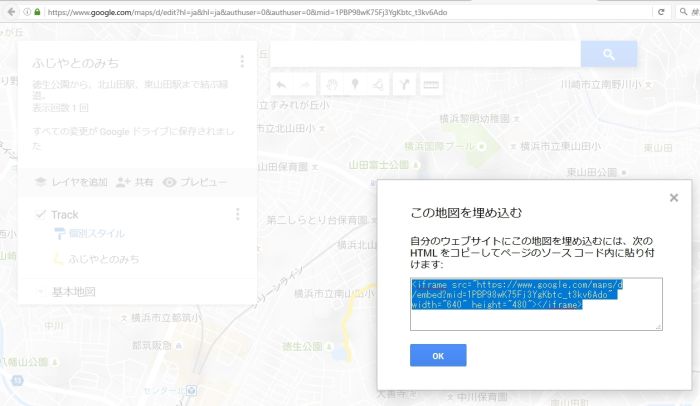Click the undo arrow in map toolbar
700x406 pixels.
pyautogui.click(x=281, y=84)
